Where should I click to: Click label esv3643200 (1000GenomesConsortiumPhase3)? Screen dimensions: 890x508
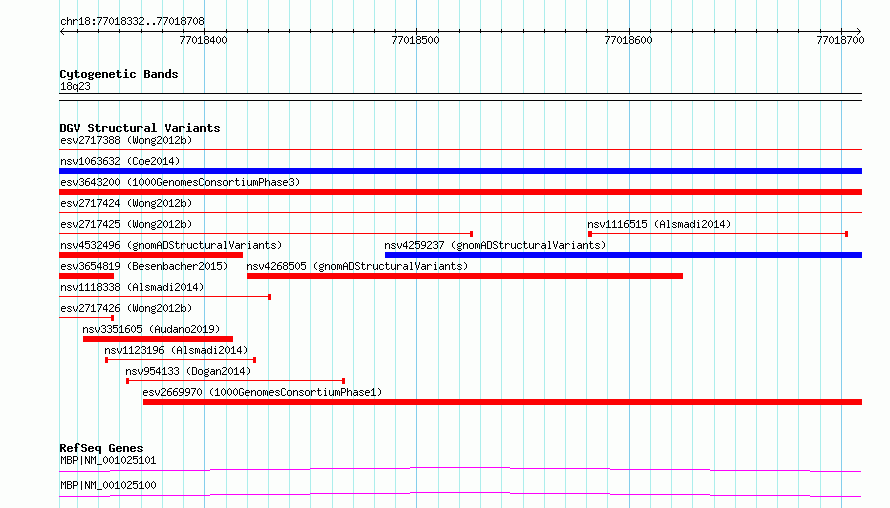(x=180, y=182)
